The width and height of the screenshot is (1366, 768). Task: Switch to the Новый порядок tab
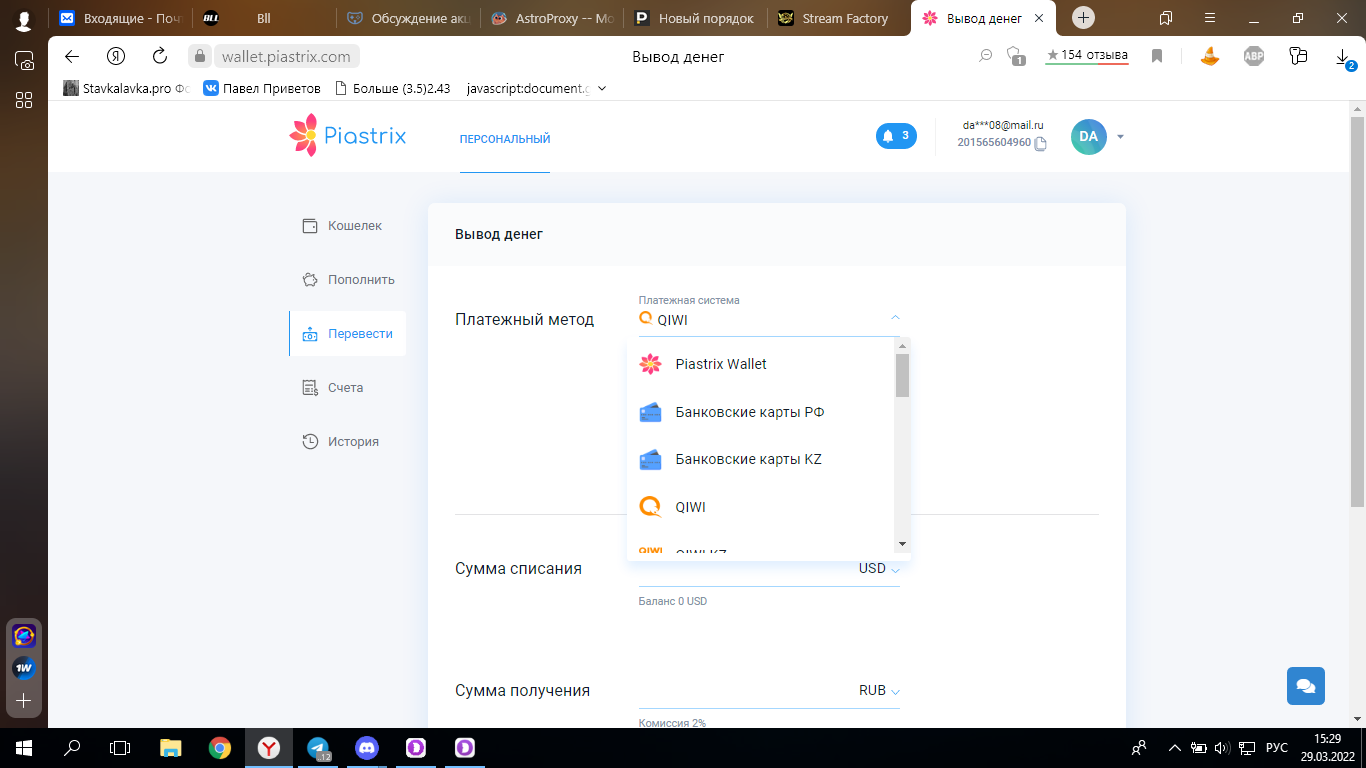695,18
